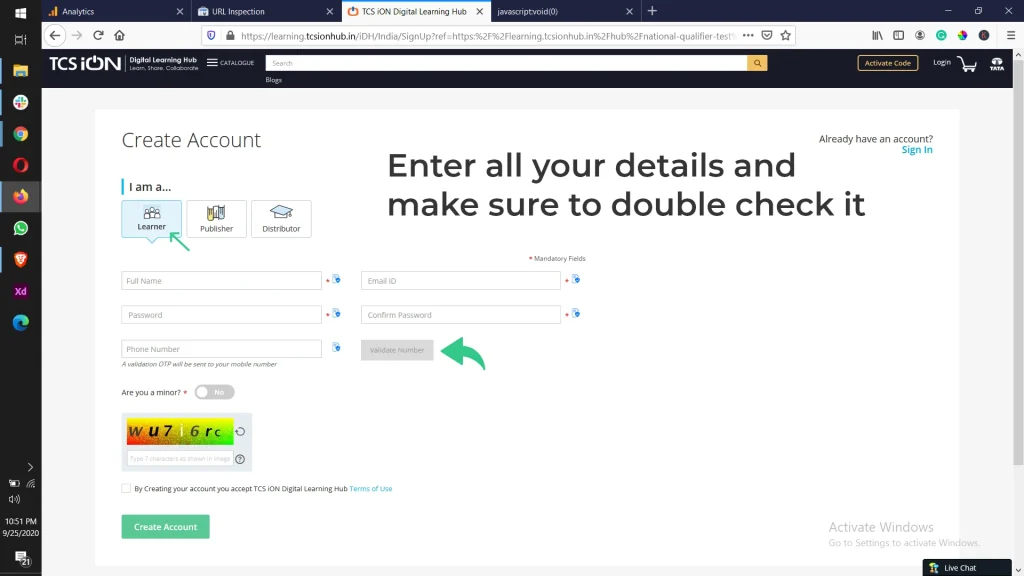The width and height of the screenshot is (1024, 576).
Task: Switch to the Analytics tab
Action: click(x=110, y=11)
